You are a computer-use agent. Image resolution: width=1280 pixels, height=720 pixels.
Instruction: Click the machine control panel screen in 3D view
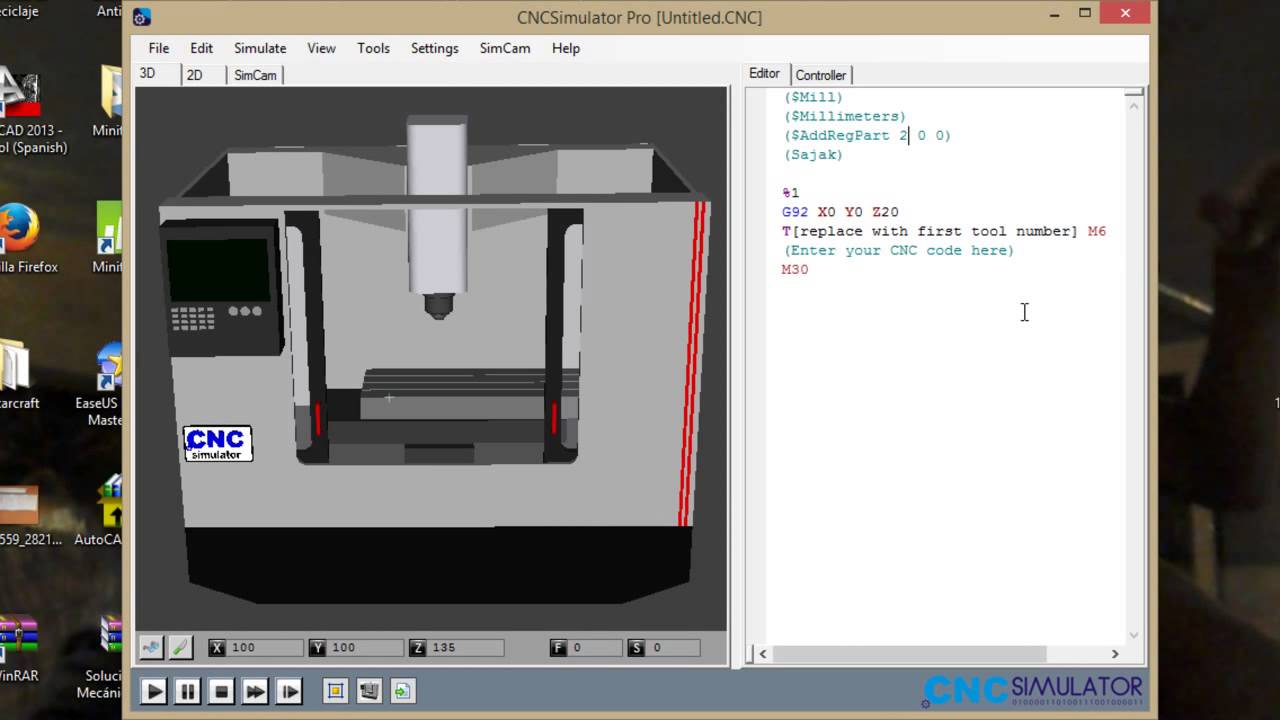[x=220, y=268]
